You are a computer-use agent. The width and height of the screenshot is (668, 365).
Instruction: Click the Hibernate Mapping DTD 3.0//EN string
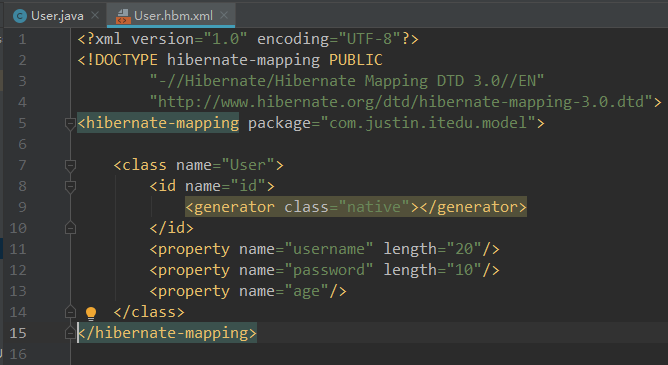click(x=347, y=81)
